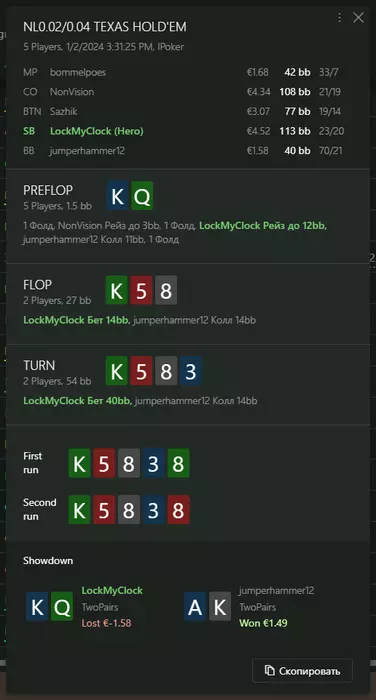Select Hero's preflop Queen card
This screenshot has width=376, height=700.
pyautogui.click(x=142, y=196)
